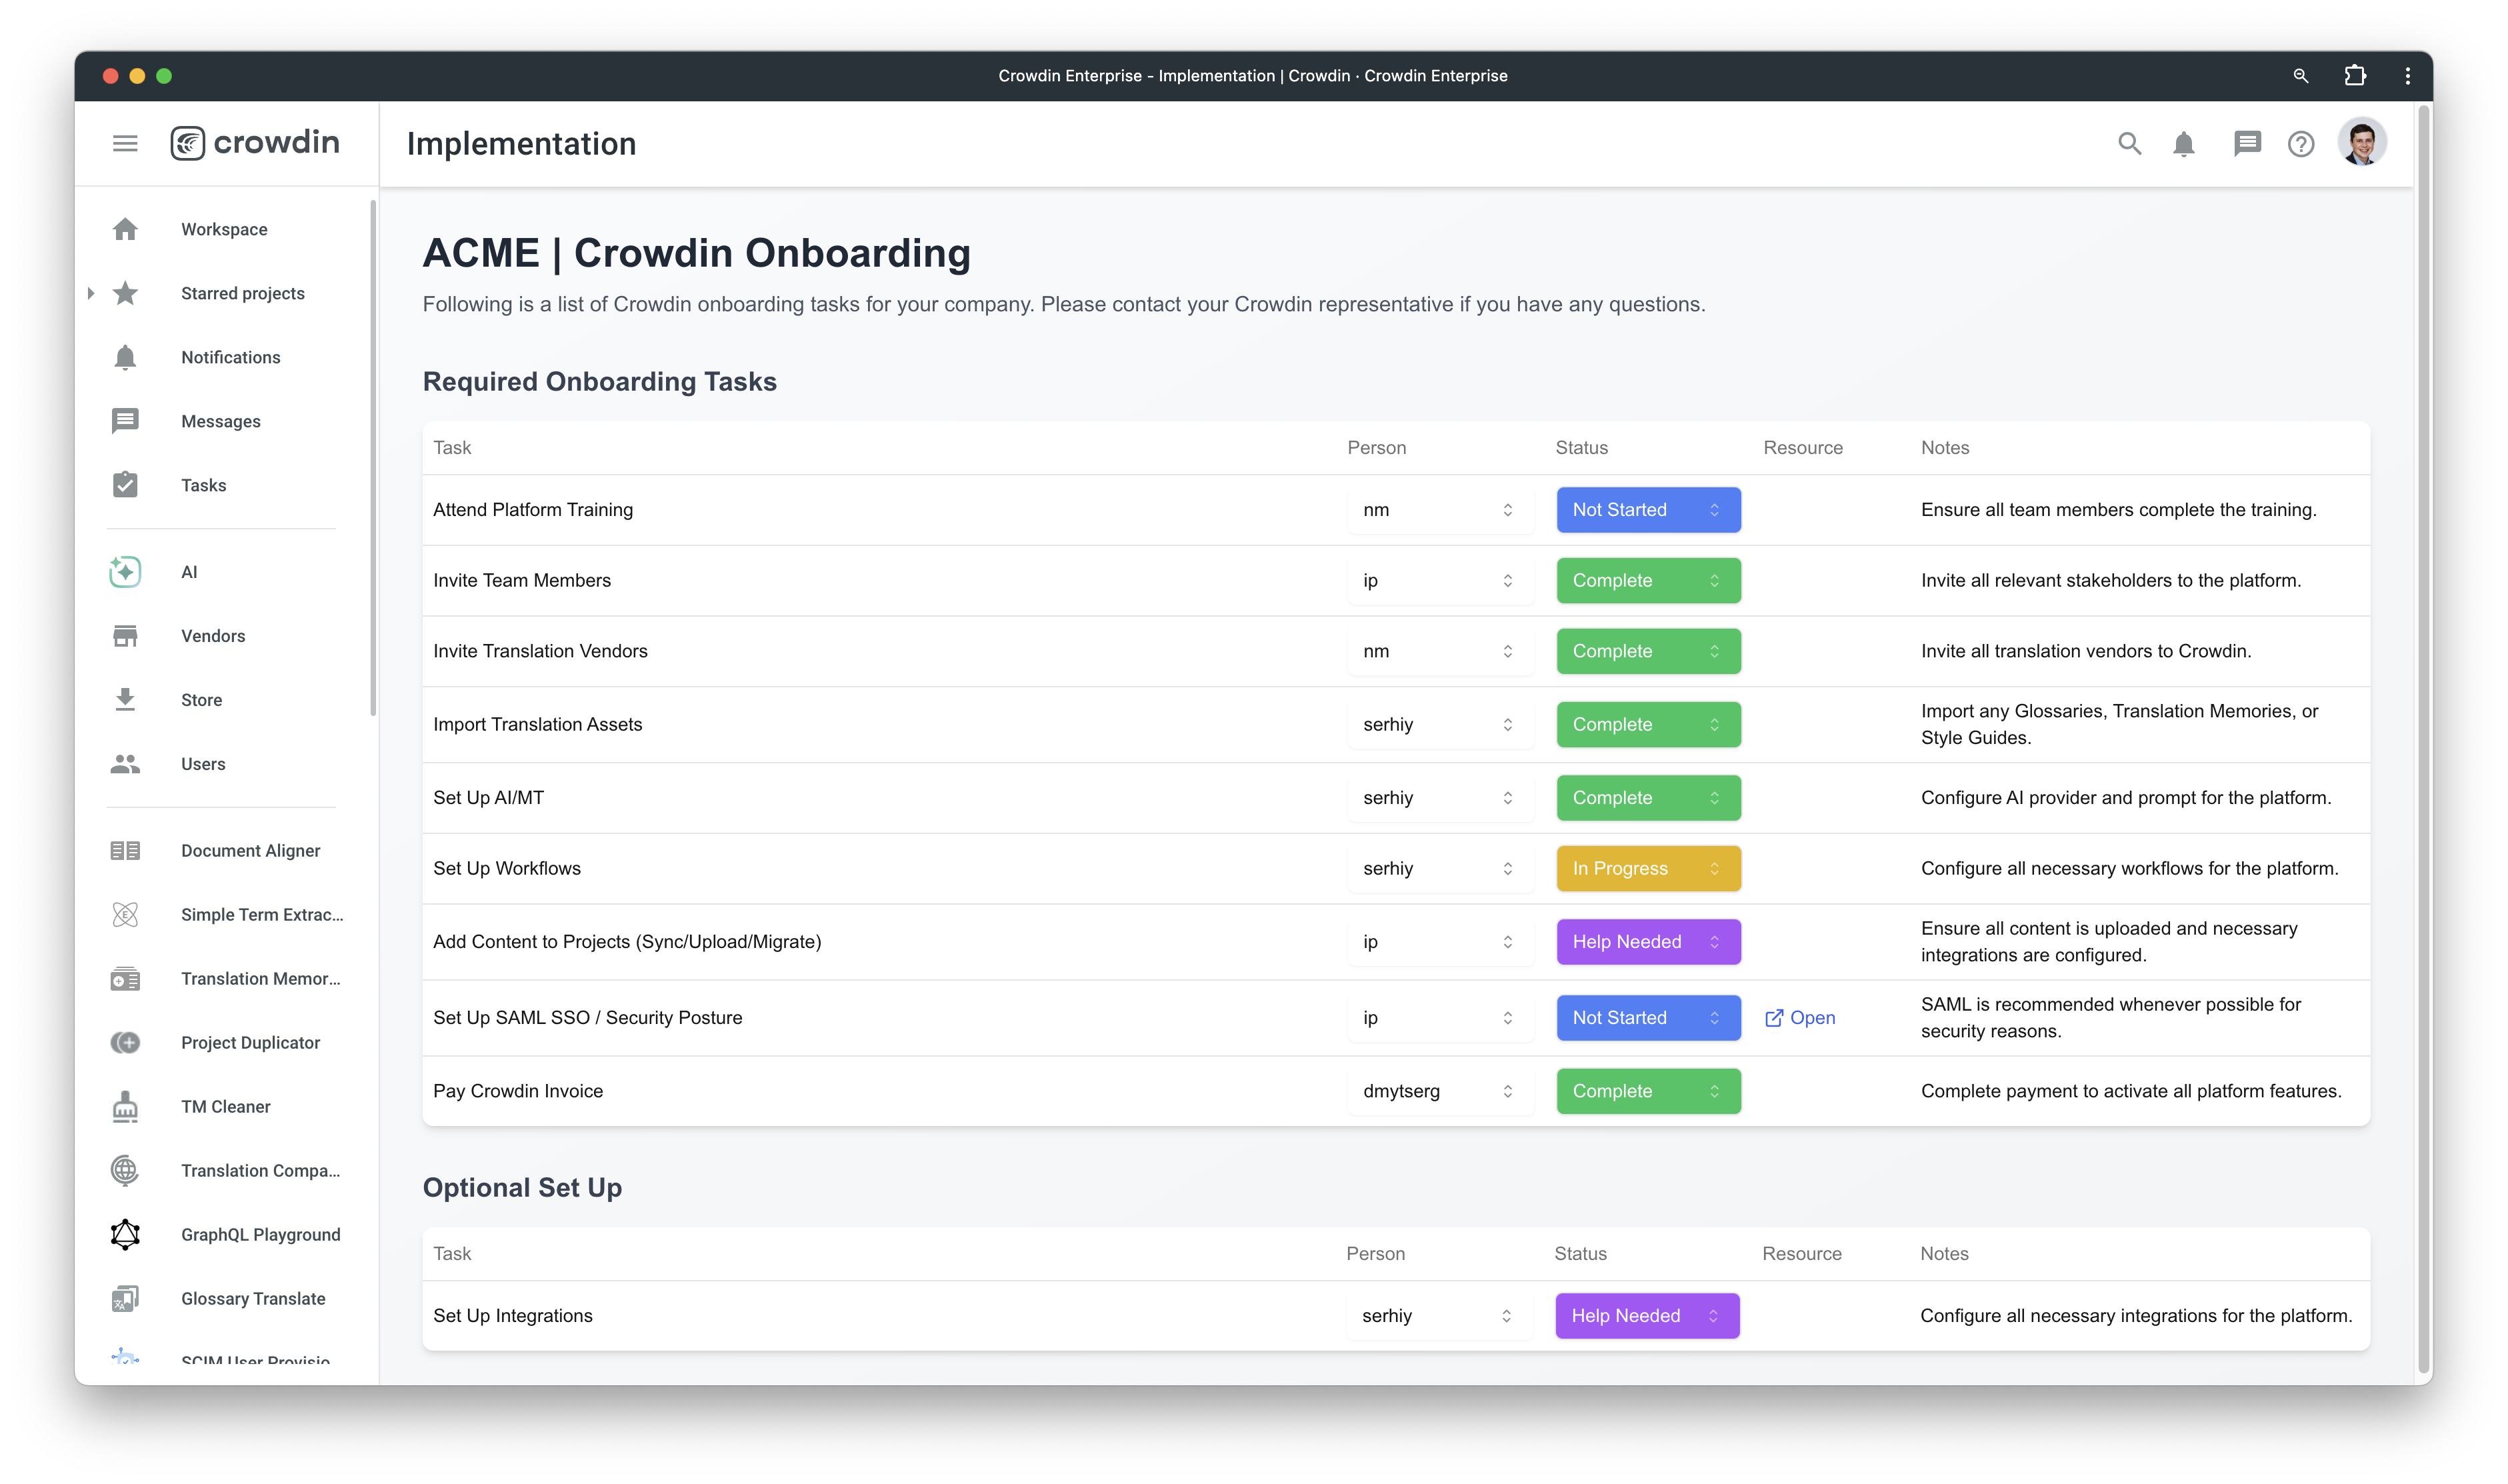Click the Simple Term Extractor icon
The width and height of the screenshot is (2508, 1484).
(x=125, y=915)
